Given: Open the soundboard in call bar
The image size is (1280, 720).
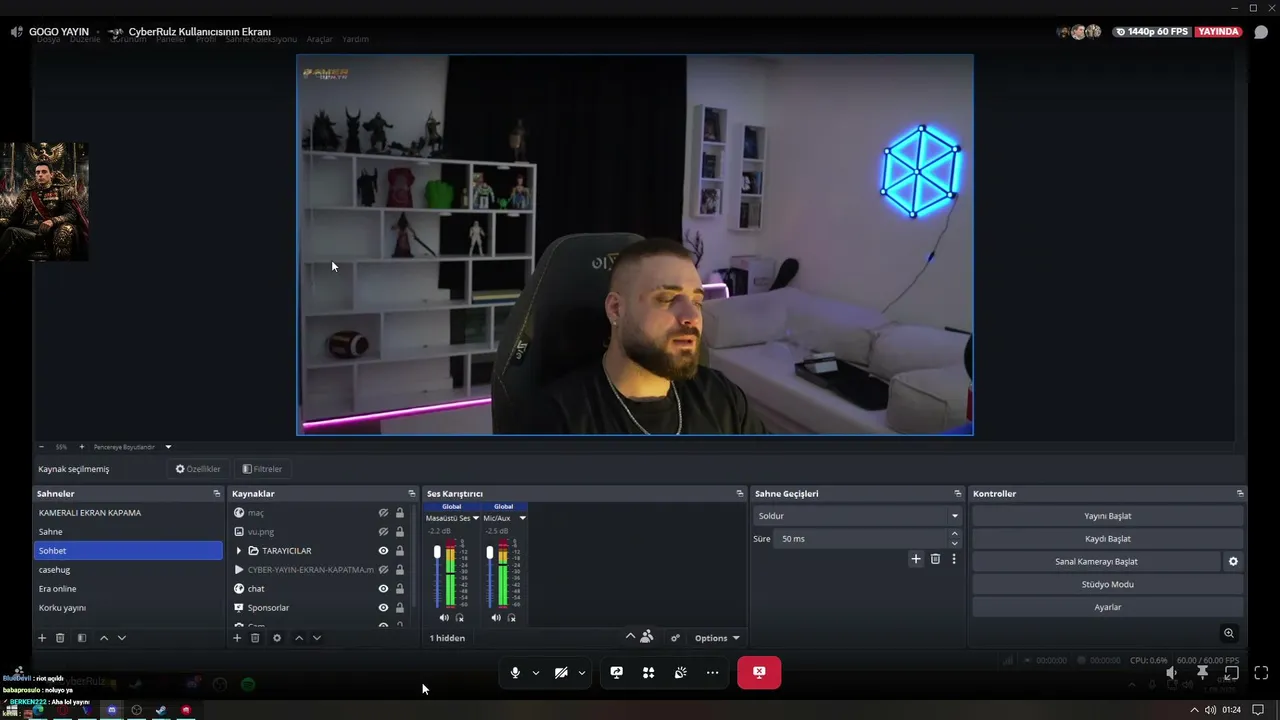Looking at the screenshot, I should [680, 673].
